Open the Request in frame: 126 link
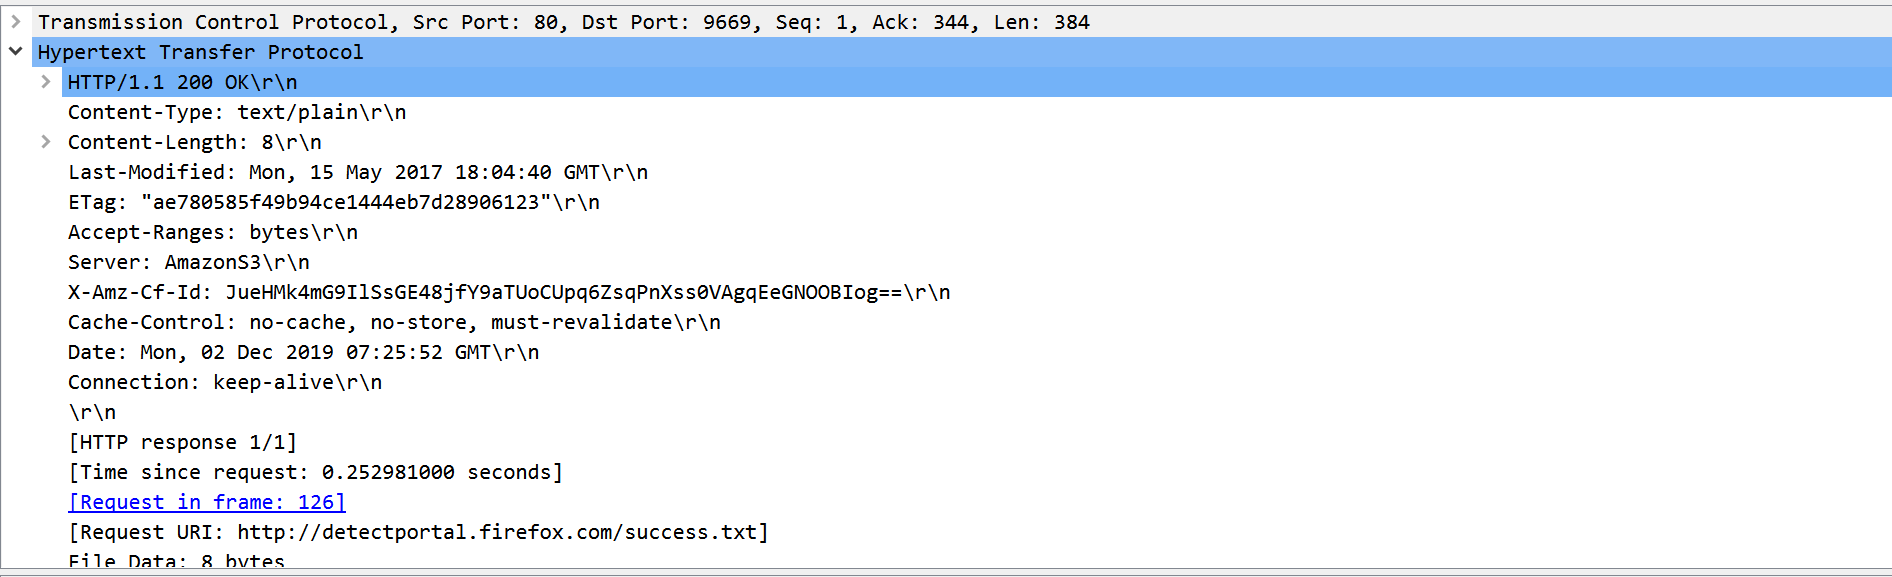This screenshot has width=1892, height=577. [207, 502]
